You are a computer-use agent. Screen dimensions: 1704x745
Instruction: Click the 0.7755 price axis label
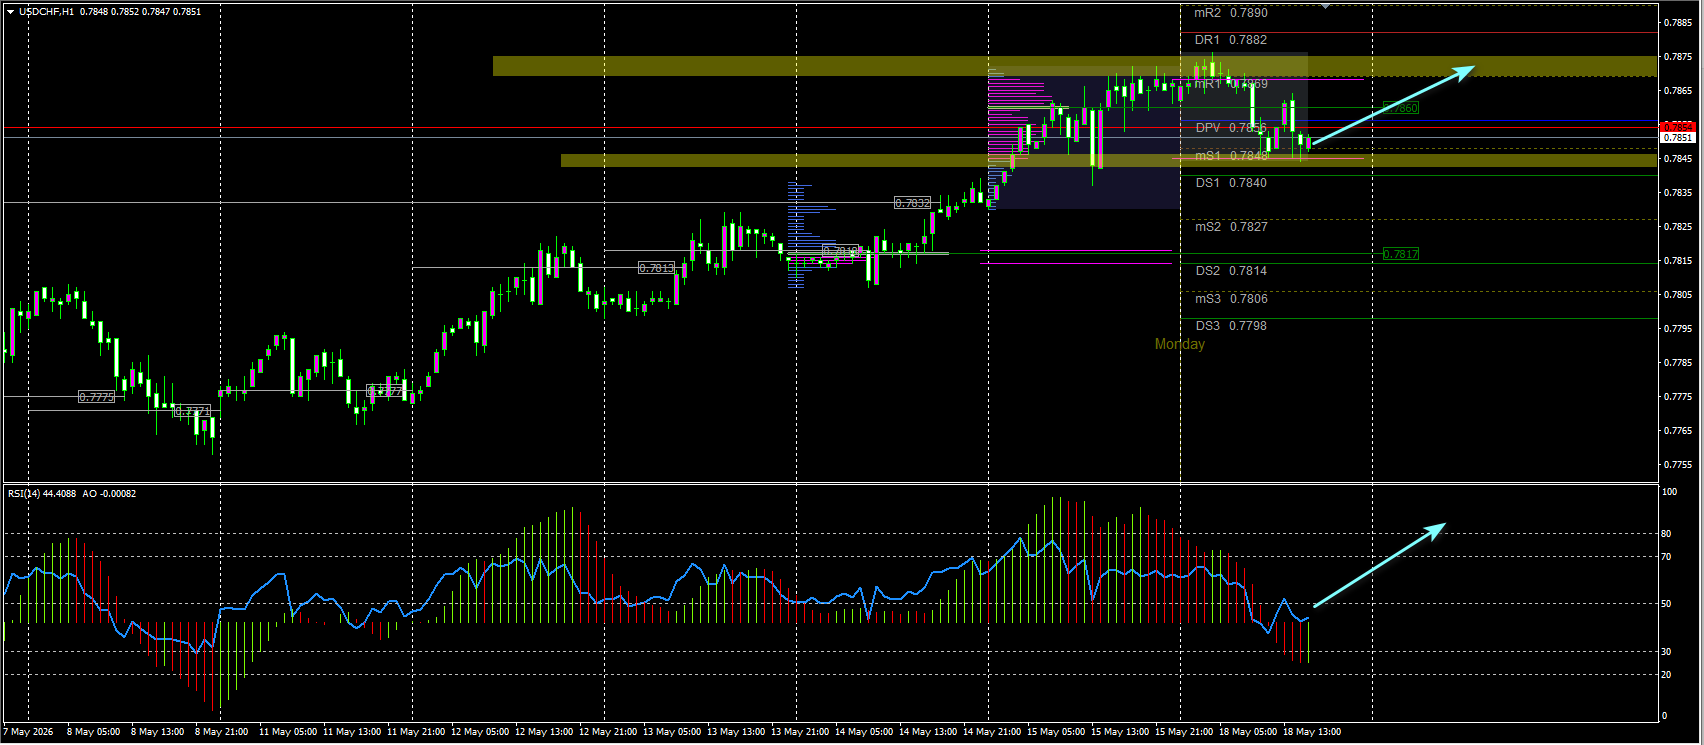(x=1677, y=465)
